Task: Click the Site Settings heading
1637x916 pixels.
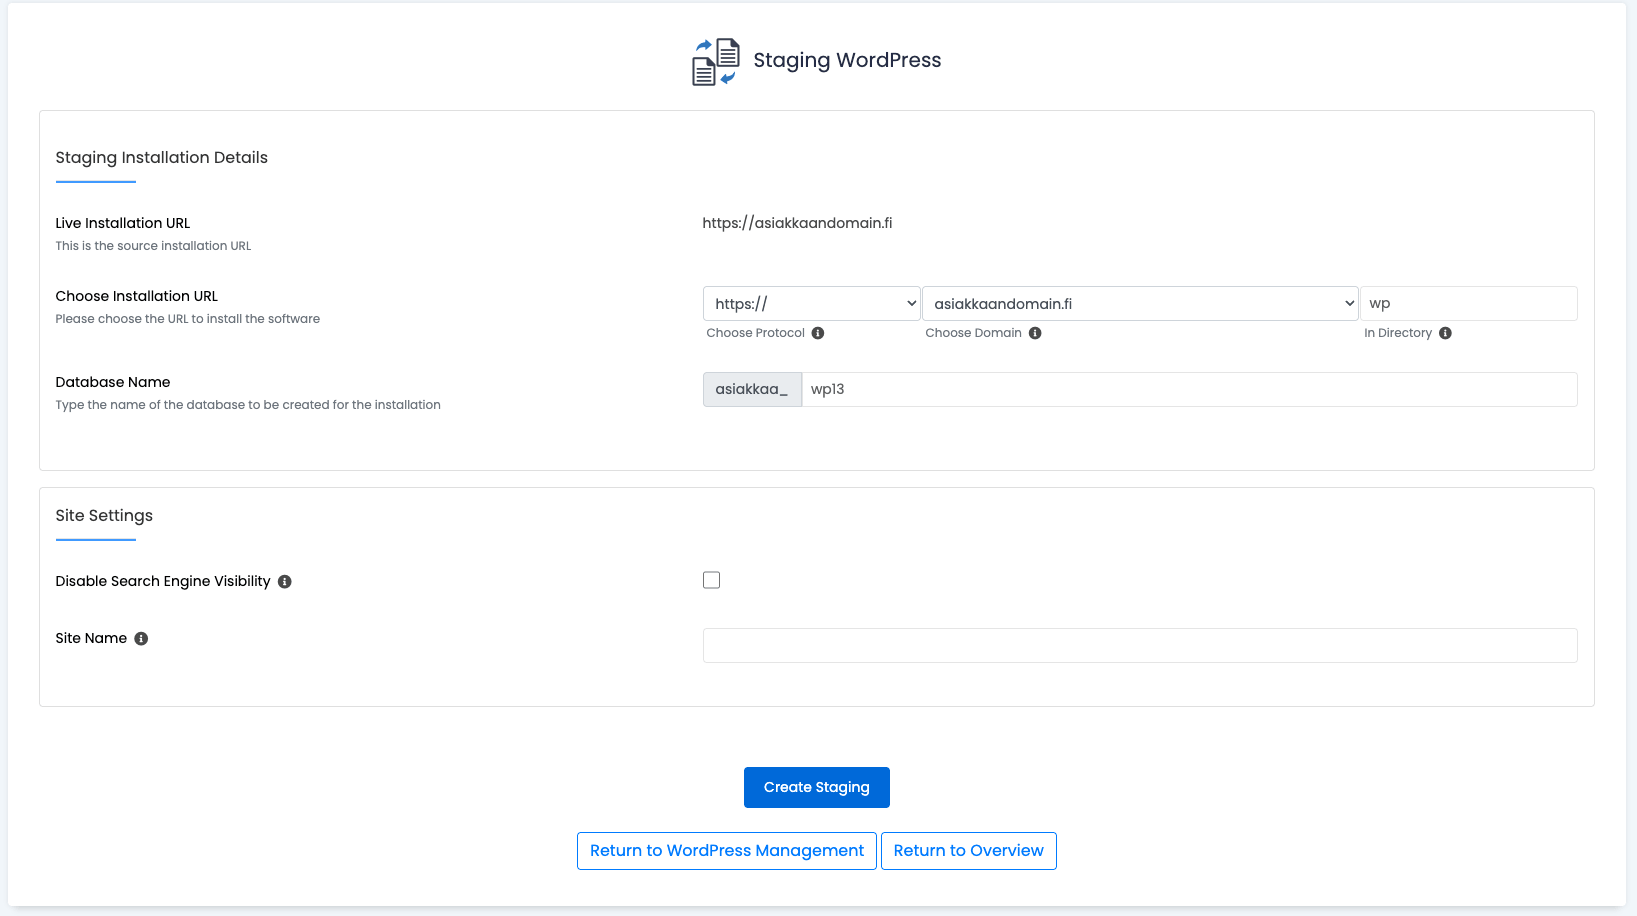Action: pyautogui.click(x=104, y=516)
